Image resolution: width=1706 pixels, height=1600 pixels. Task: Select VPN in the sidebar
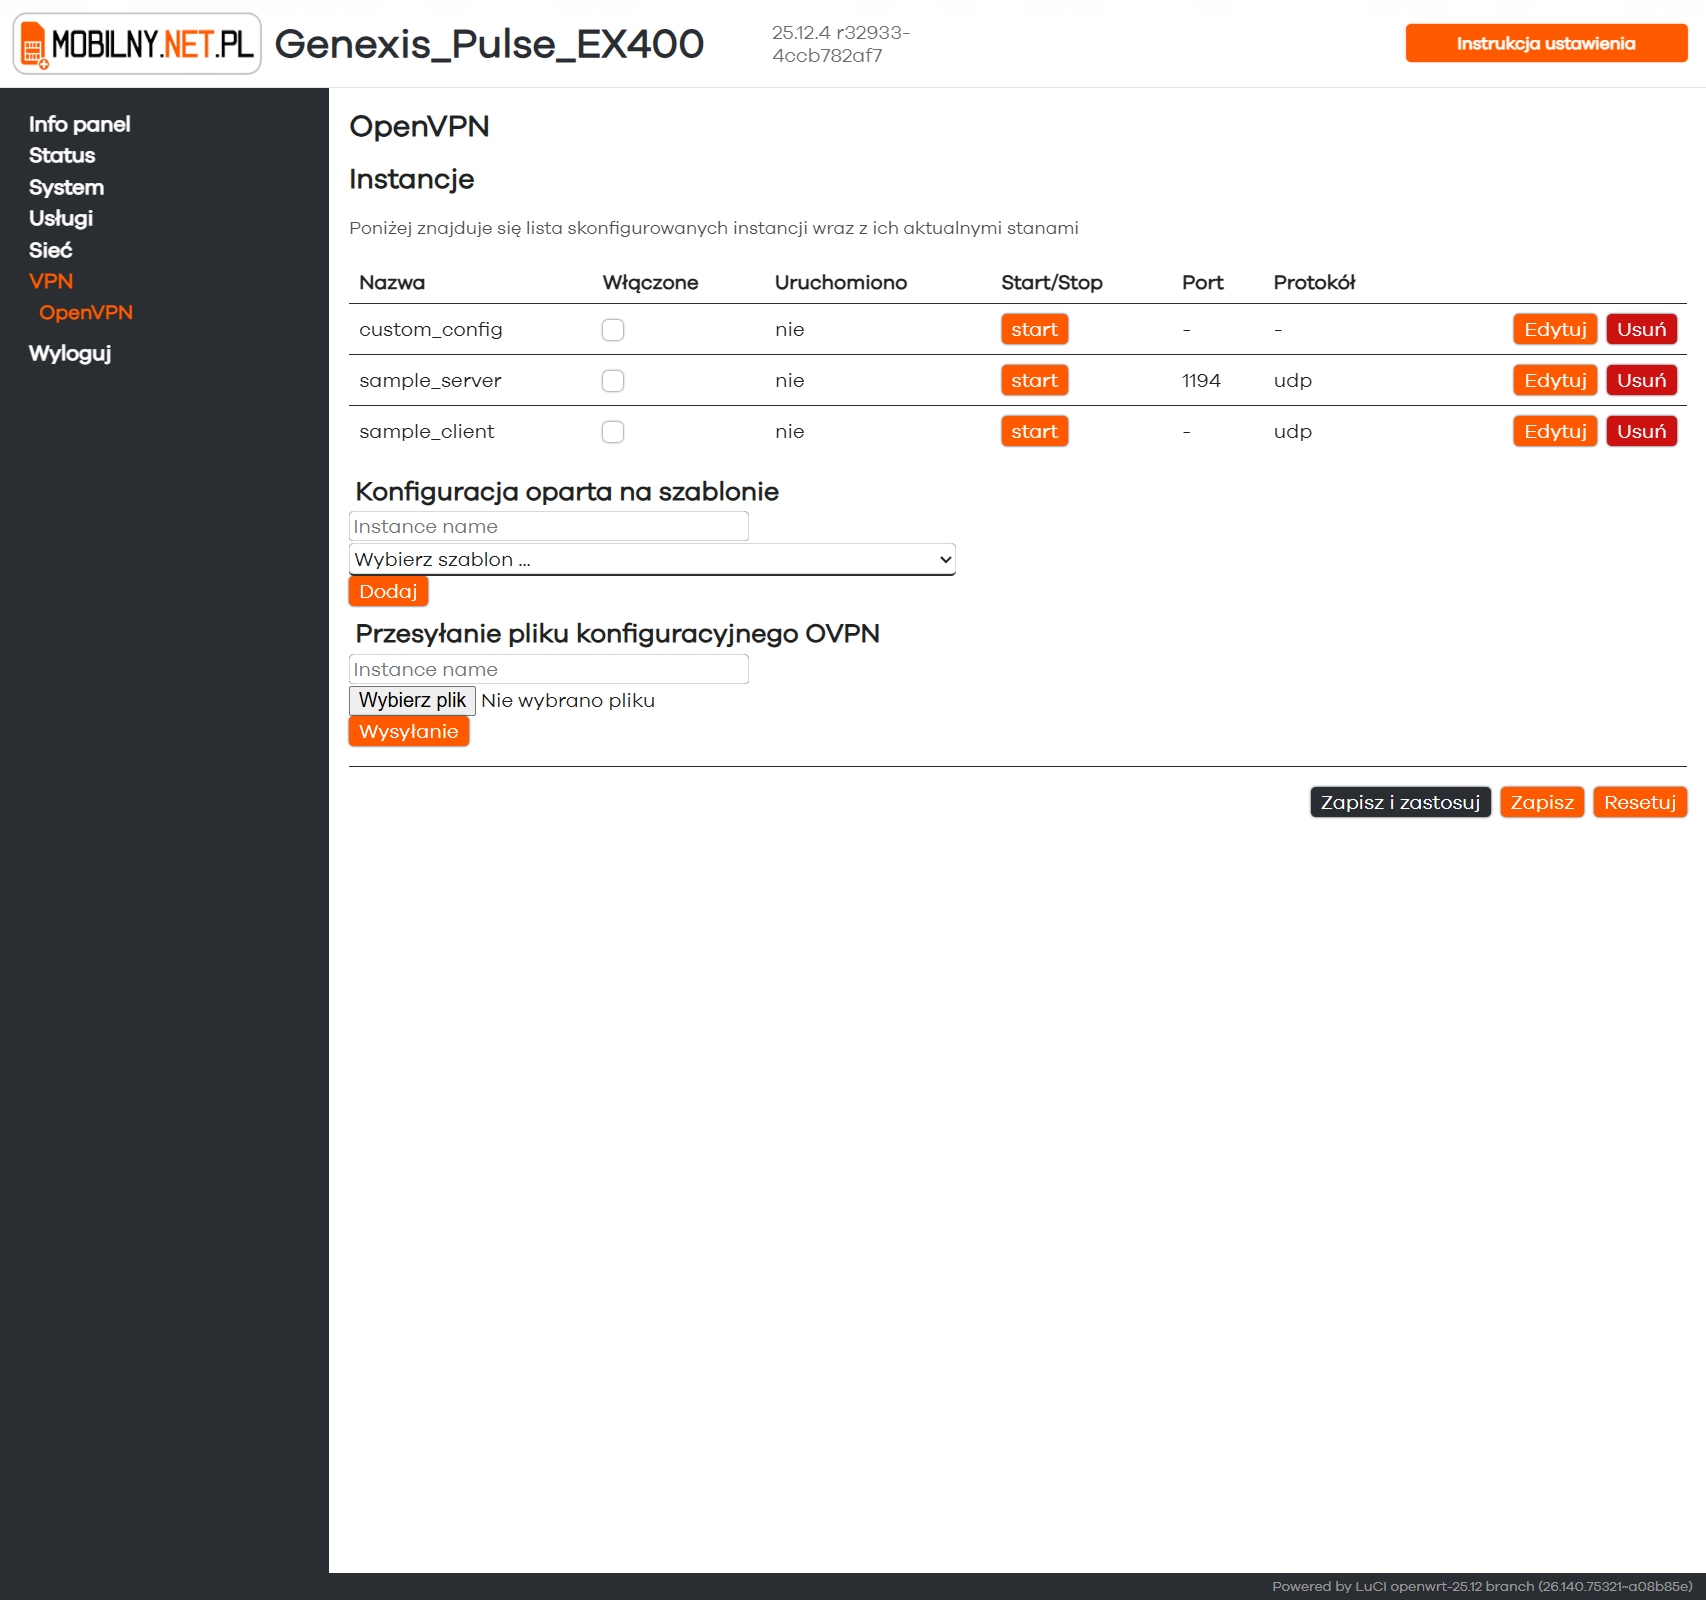tap(51, 281)
